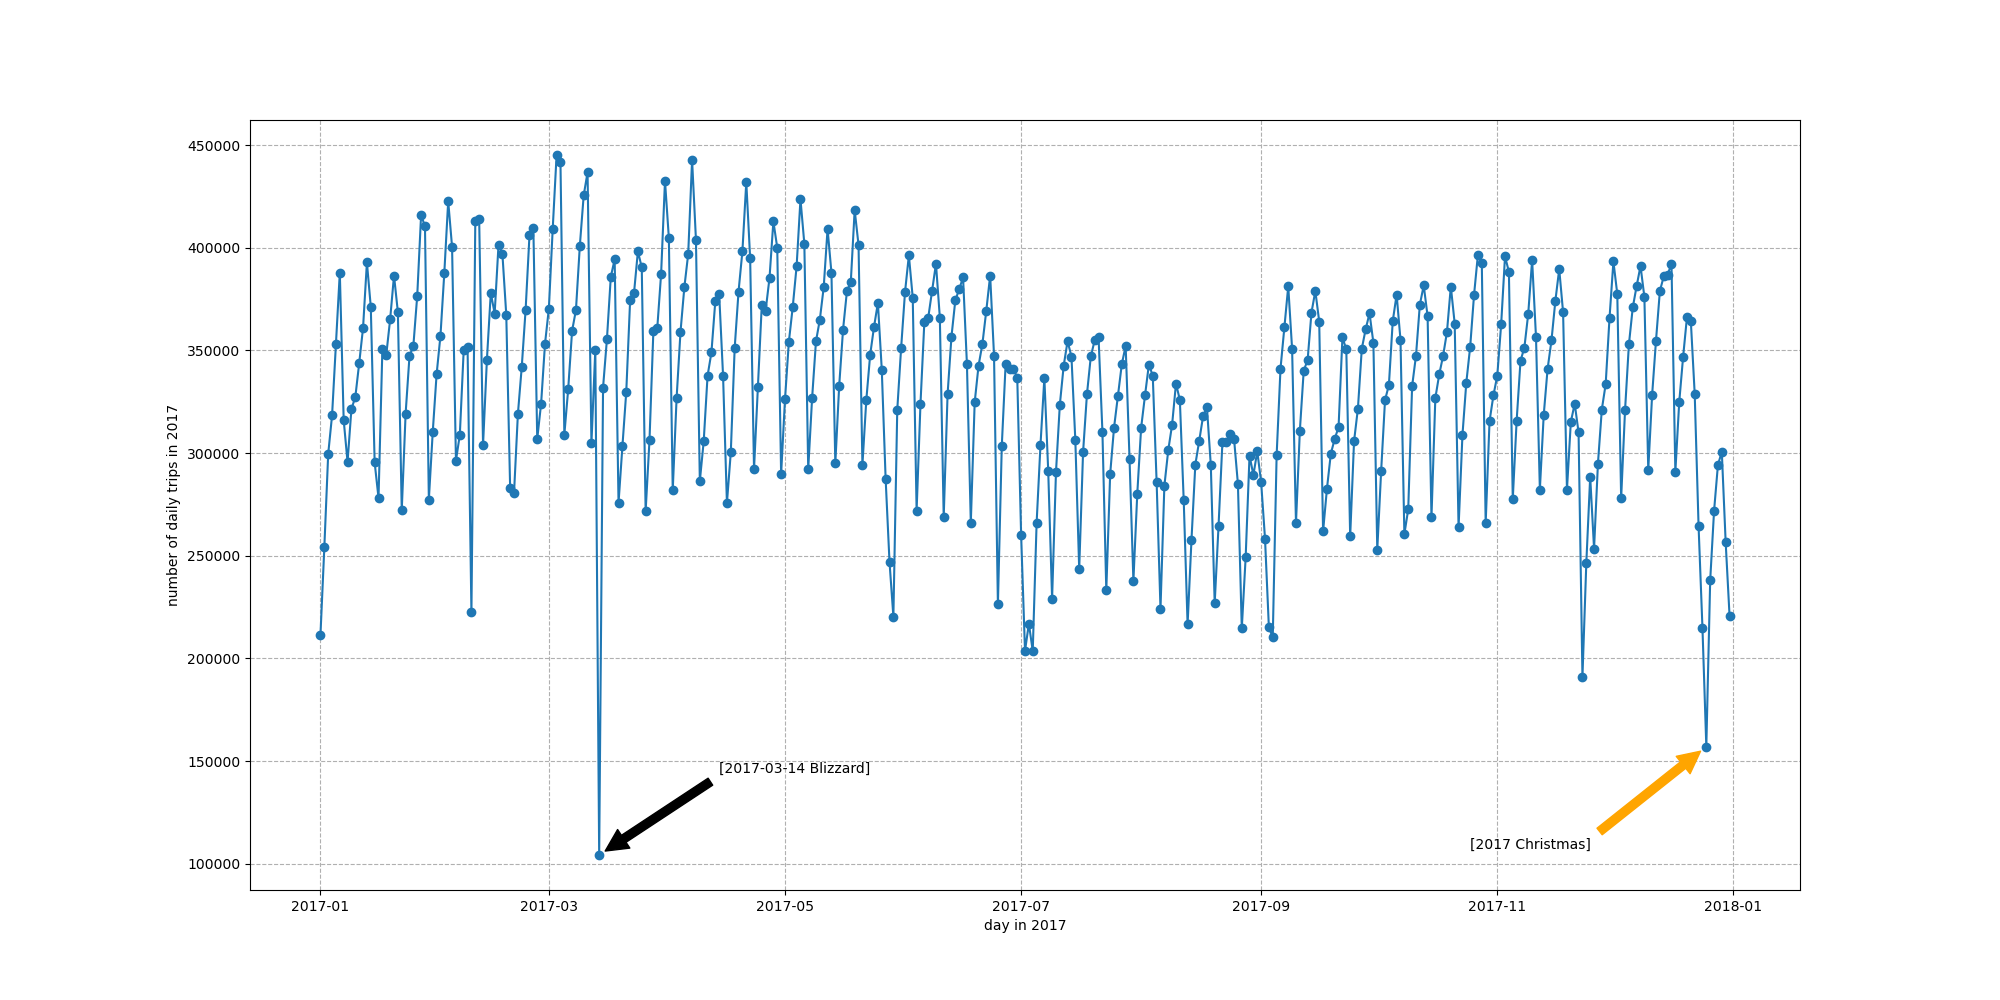Click the y-axis tick label 300000

214,454
